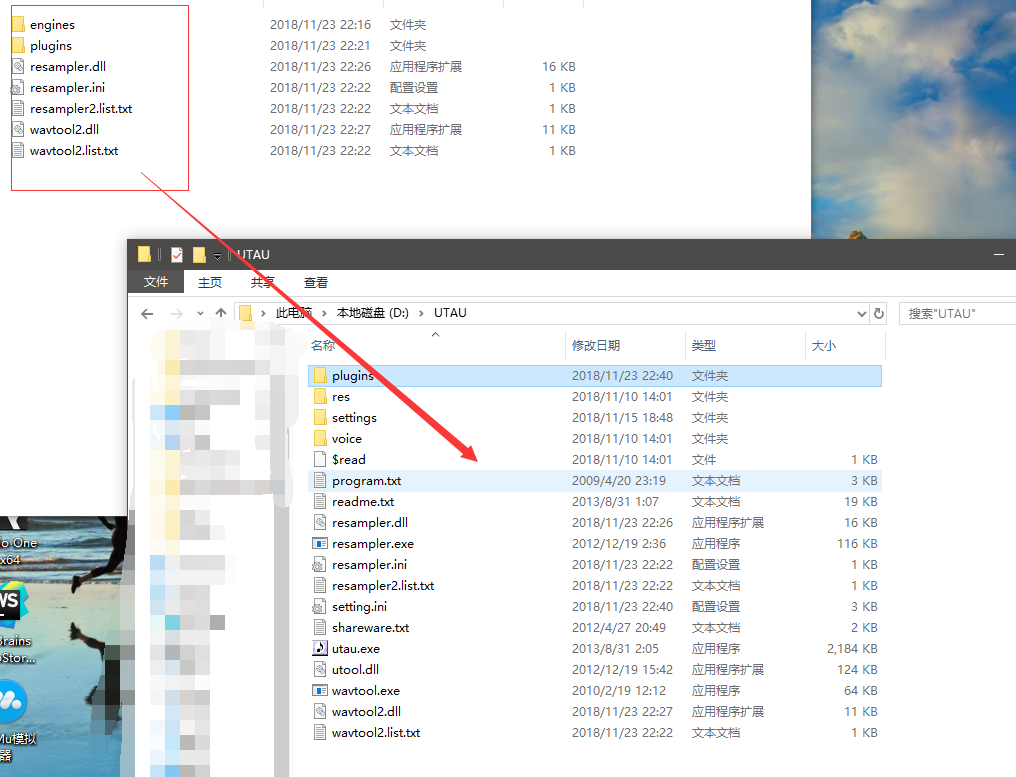1016x777 pixels.
Task: Click wavtool2.dll icon in background window
Action: 18,130
